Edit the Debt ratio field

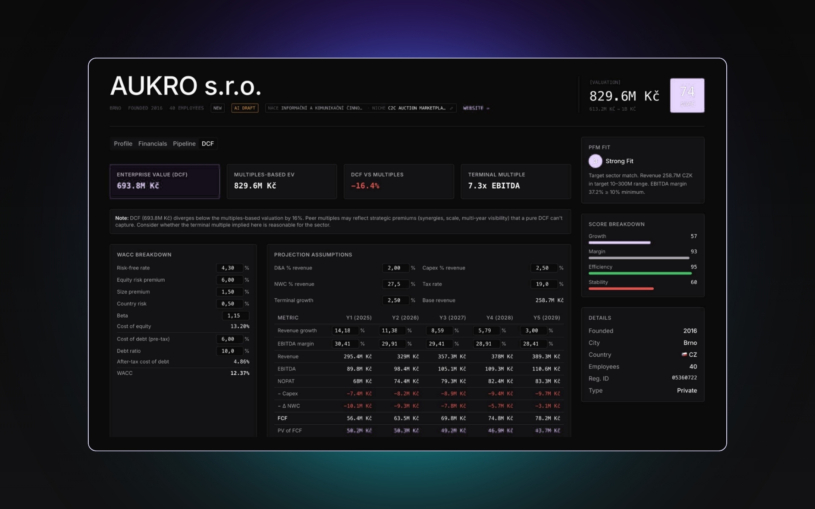(229, 351)
